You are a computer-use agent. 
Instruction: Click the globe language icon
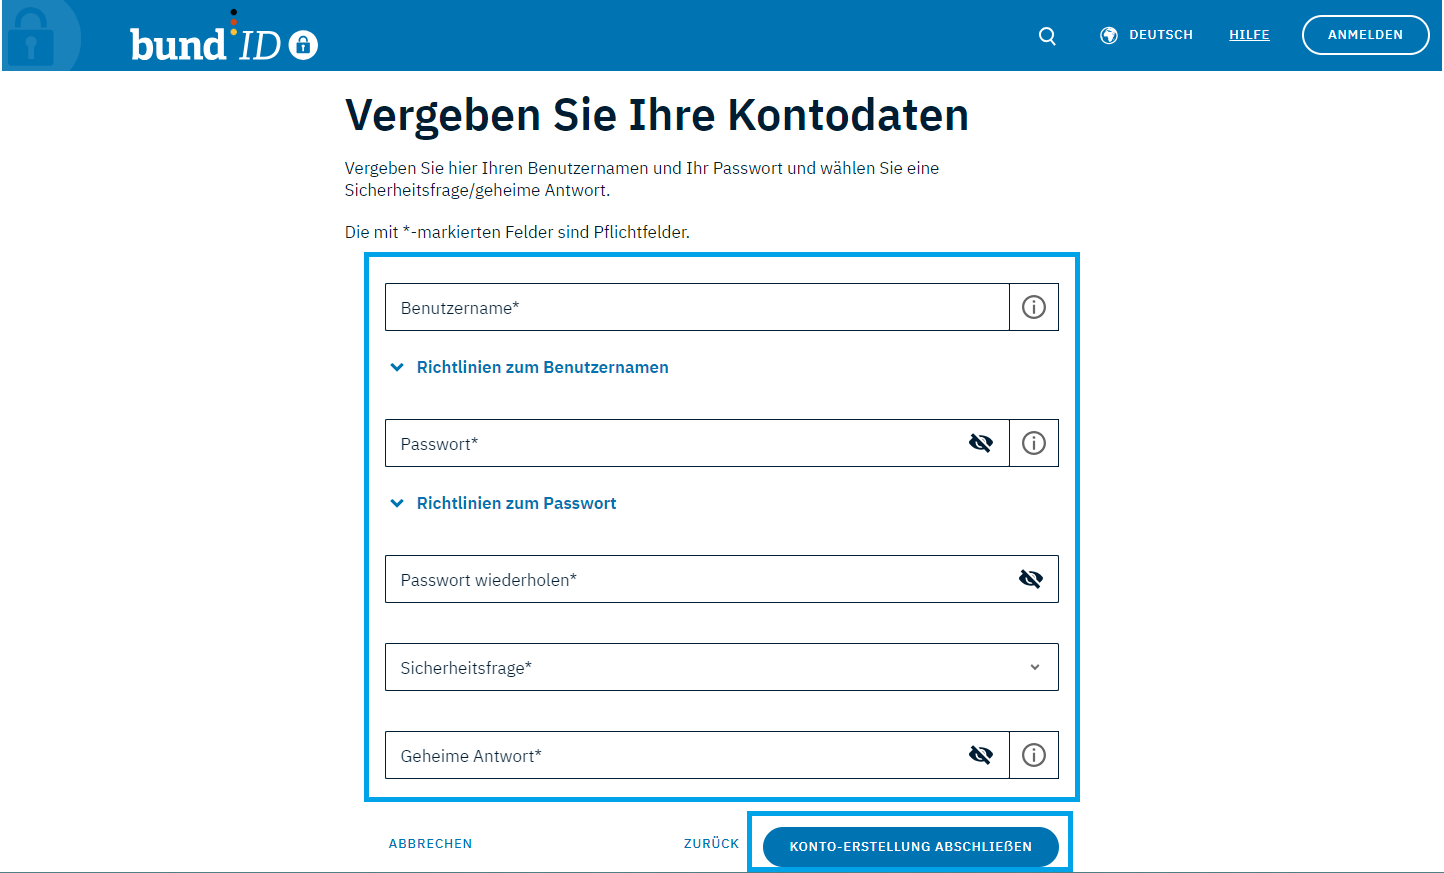coord(1109,35)
